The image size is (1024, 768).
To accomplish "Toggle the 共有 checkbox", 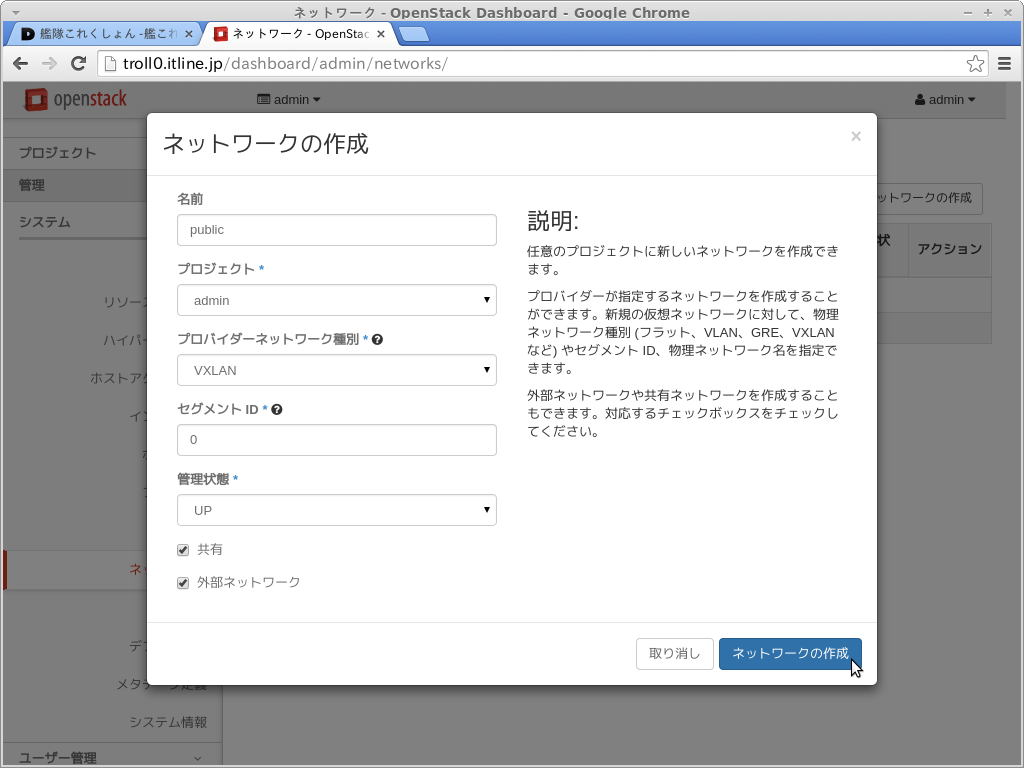I will tap(183, 550).
